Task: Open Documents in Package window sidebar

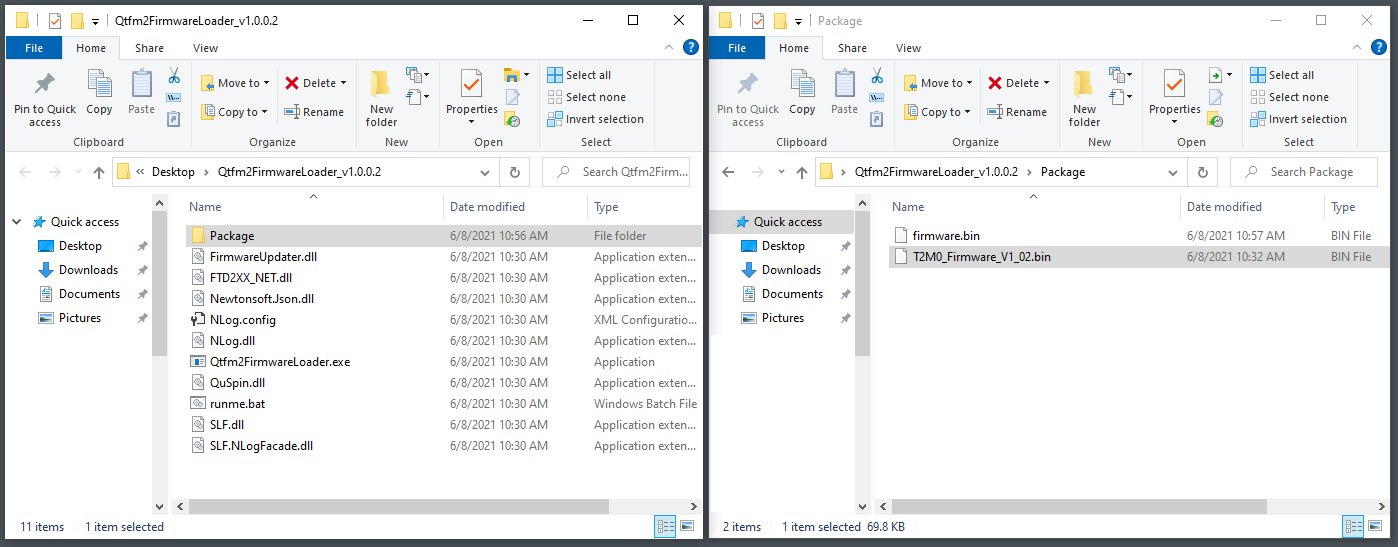Action: coord(792,294)
